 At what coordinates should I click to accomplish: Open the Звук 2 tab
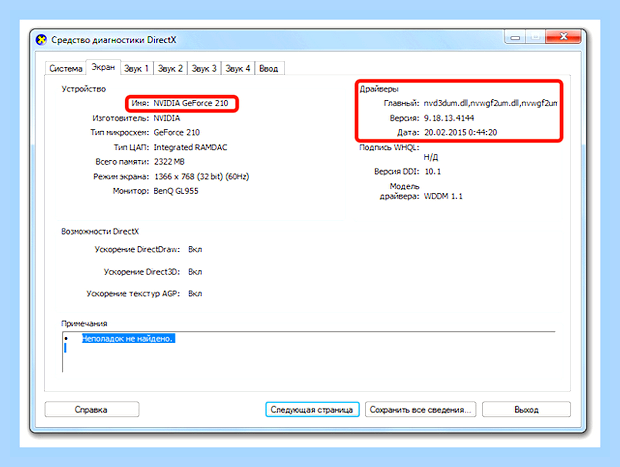[x=170, y=68]
